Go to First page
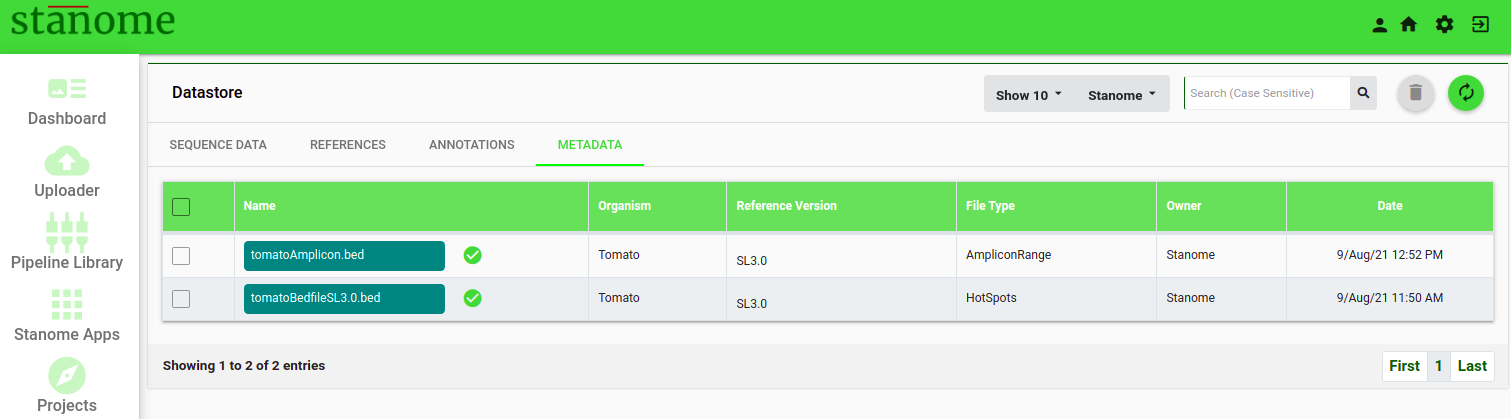This screenshot has height=419, width=1511. point(1404,366)
